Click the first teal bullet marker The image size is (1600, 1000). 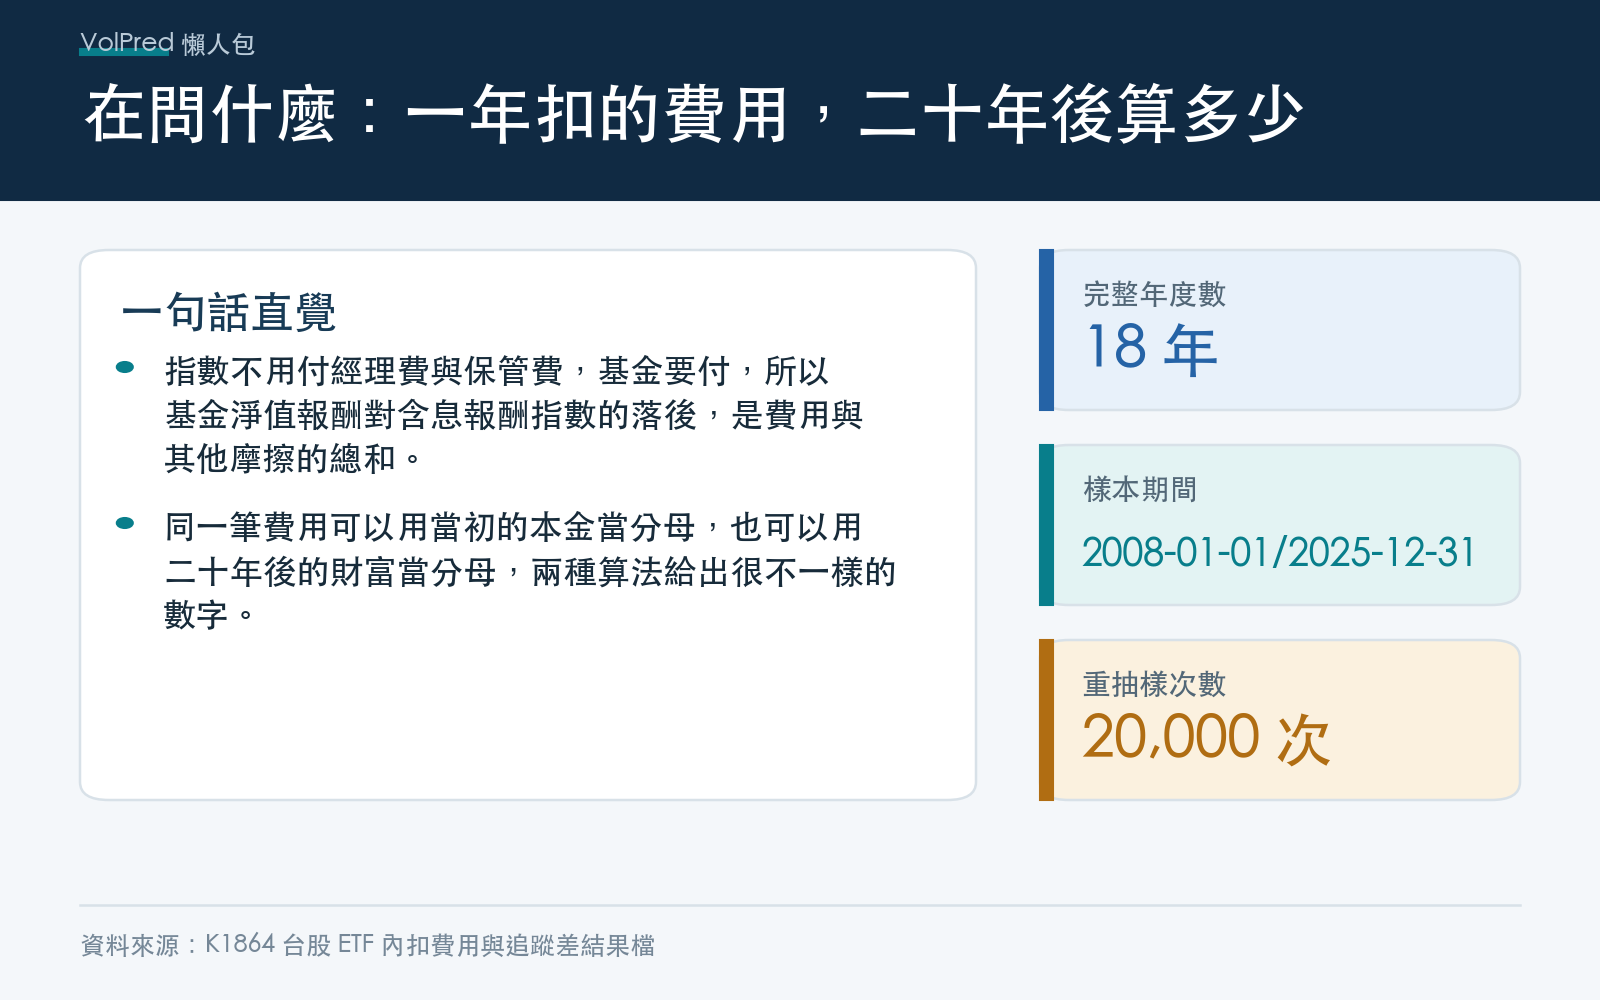[x=125, y=367]
